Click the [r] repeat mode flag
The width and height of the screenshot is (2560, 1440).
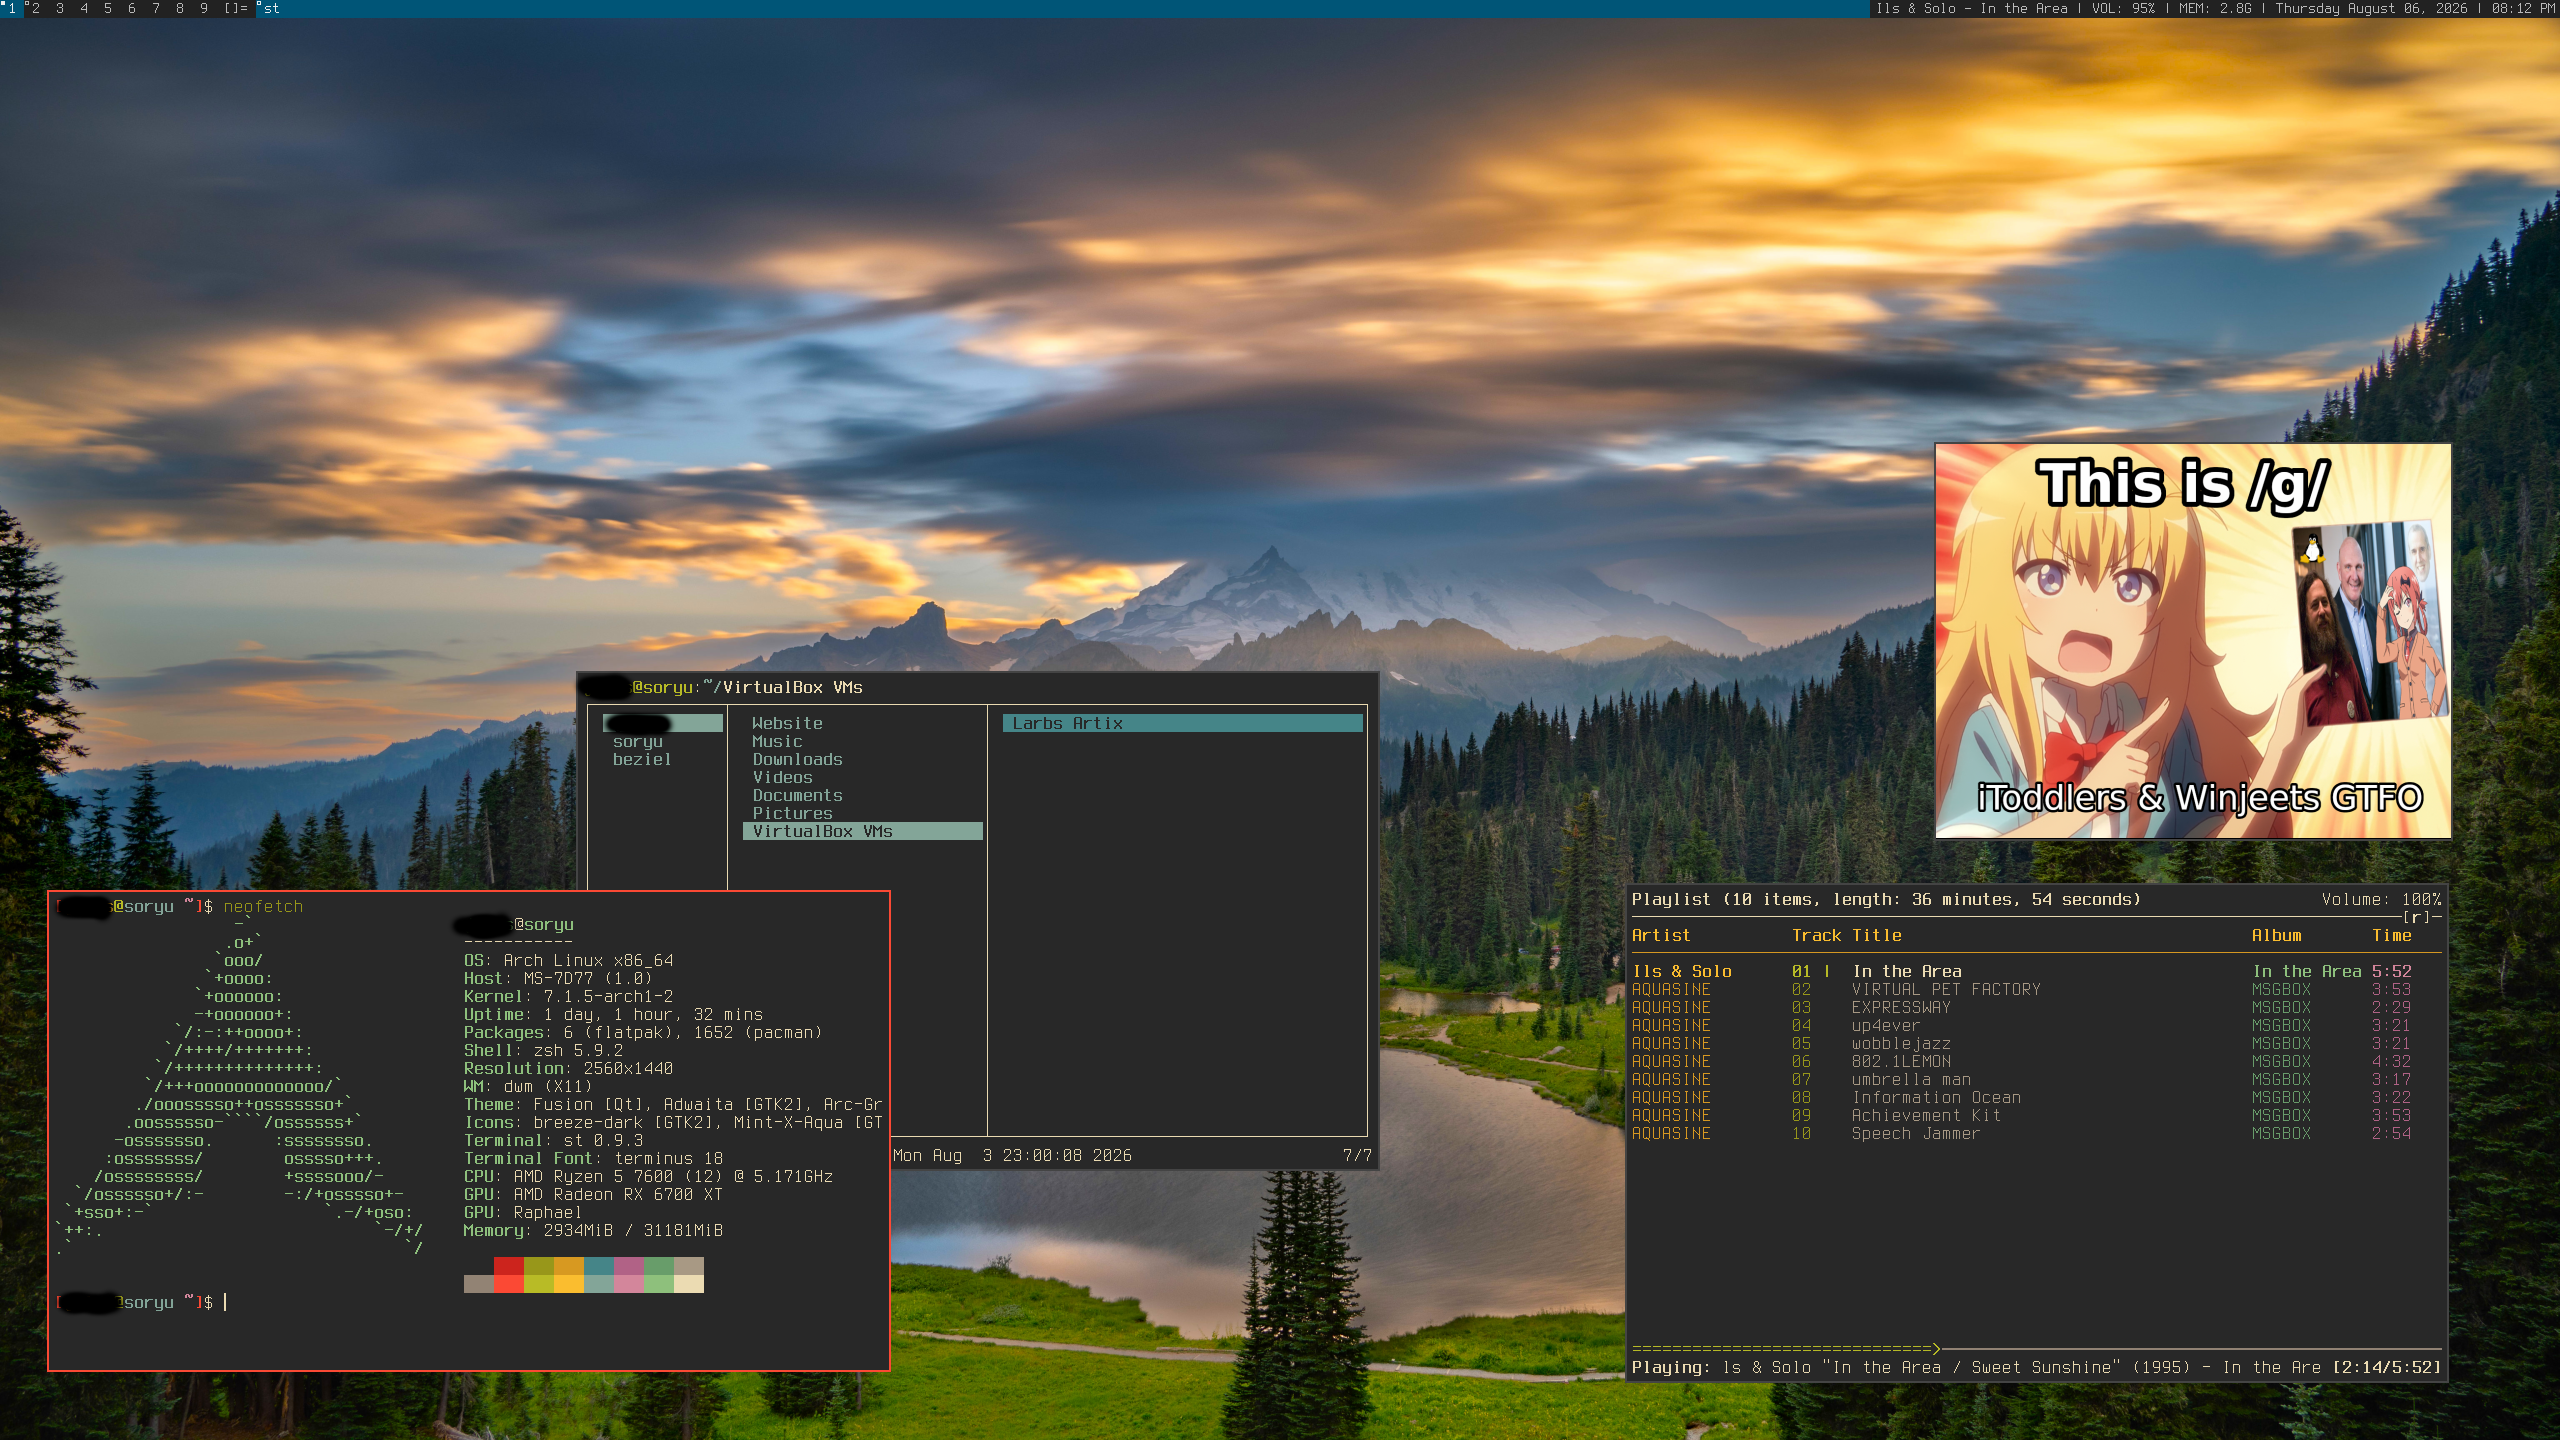[x=2417, y=917]
